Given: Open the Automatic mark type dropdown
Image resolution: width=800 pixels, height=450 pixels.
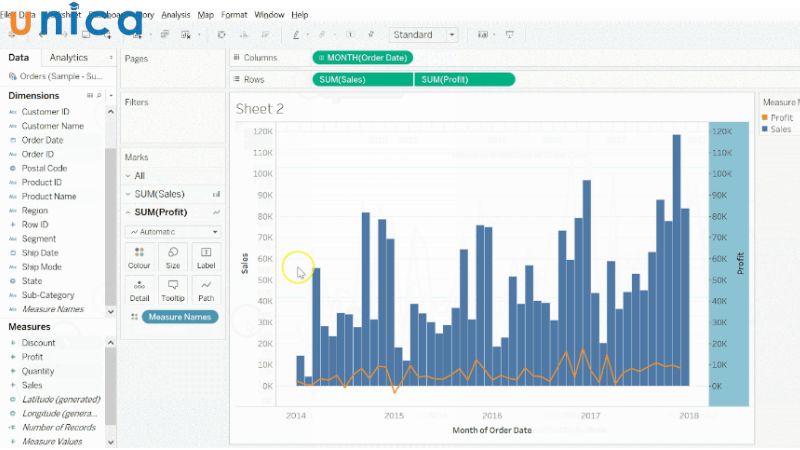Looking at the screenshot, I should pyautogui.click(x=173, y=231).
